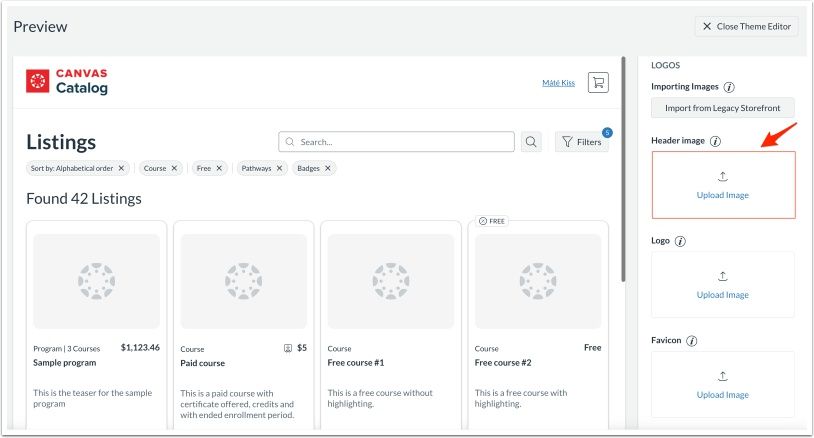Open the Sample program listing thumbnail

point(96,282)
